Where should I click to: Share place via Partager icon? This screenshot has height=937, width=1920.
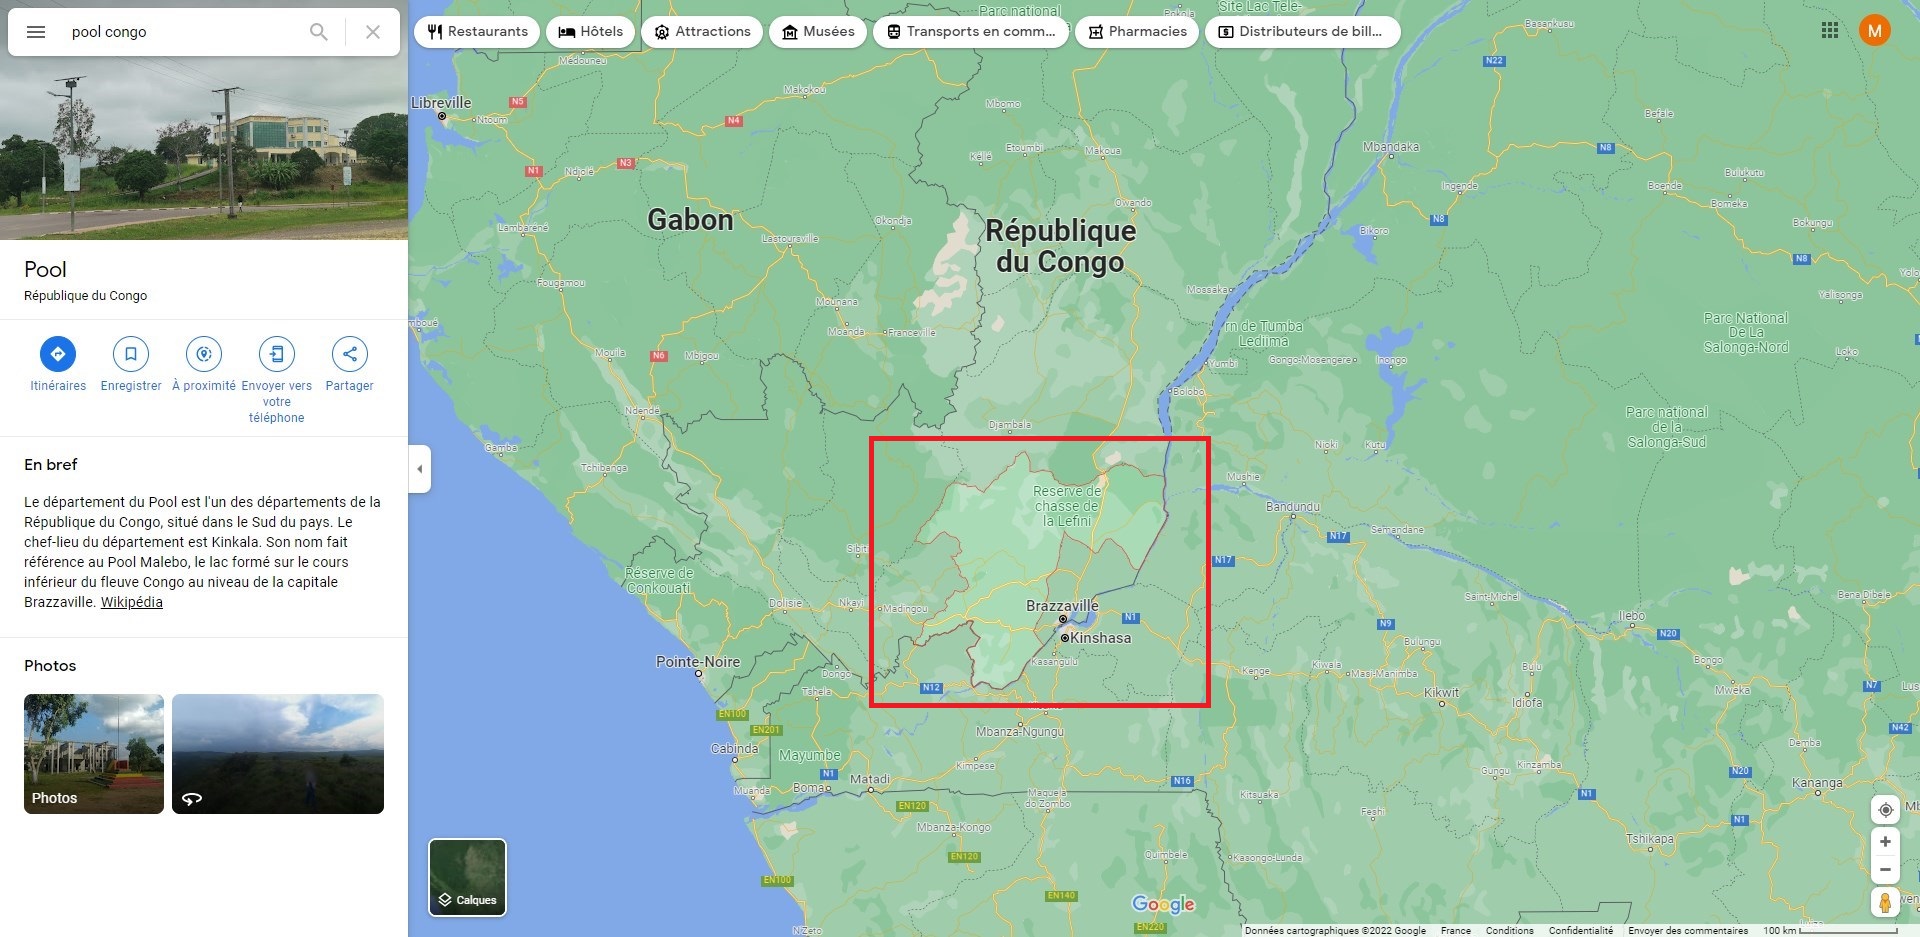pos(349,354)
